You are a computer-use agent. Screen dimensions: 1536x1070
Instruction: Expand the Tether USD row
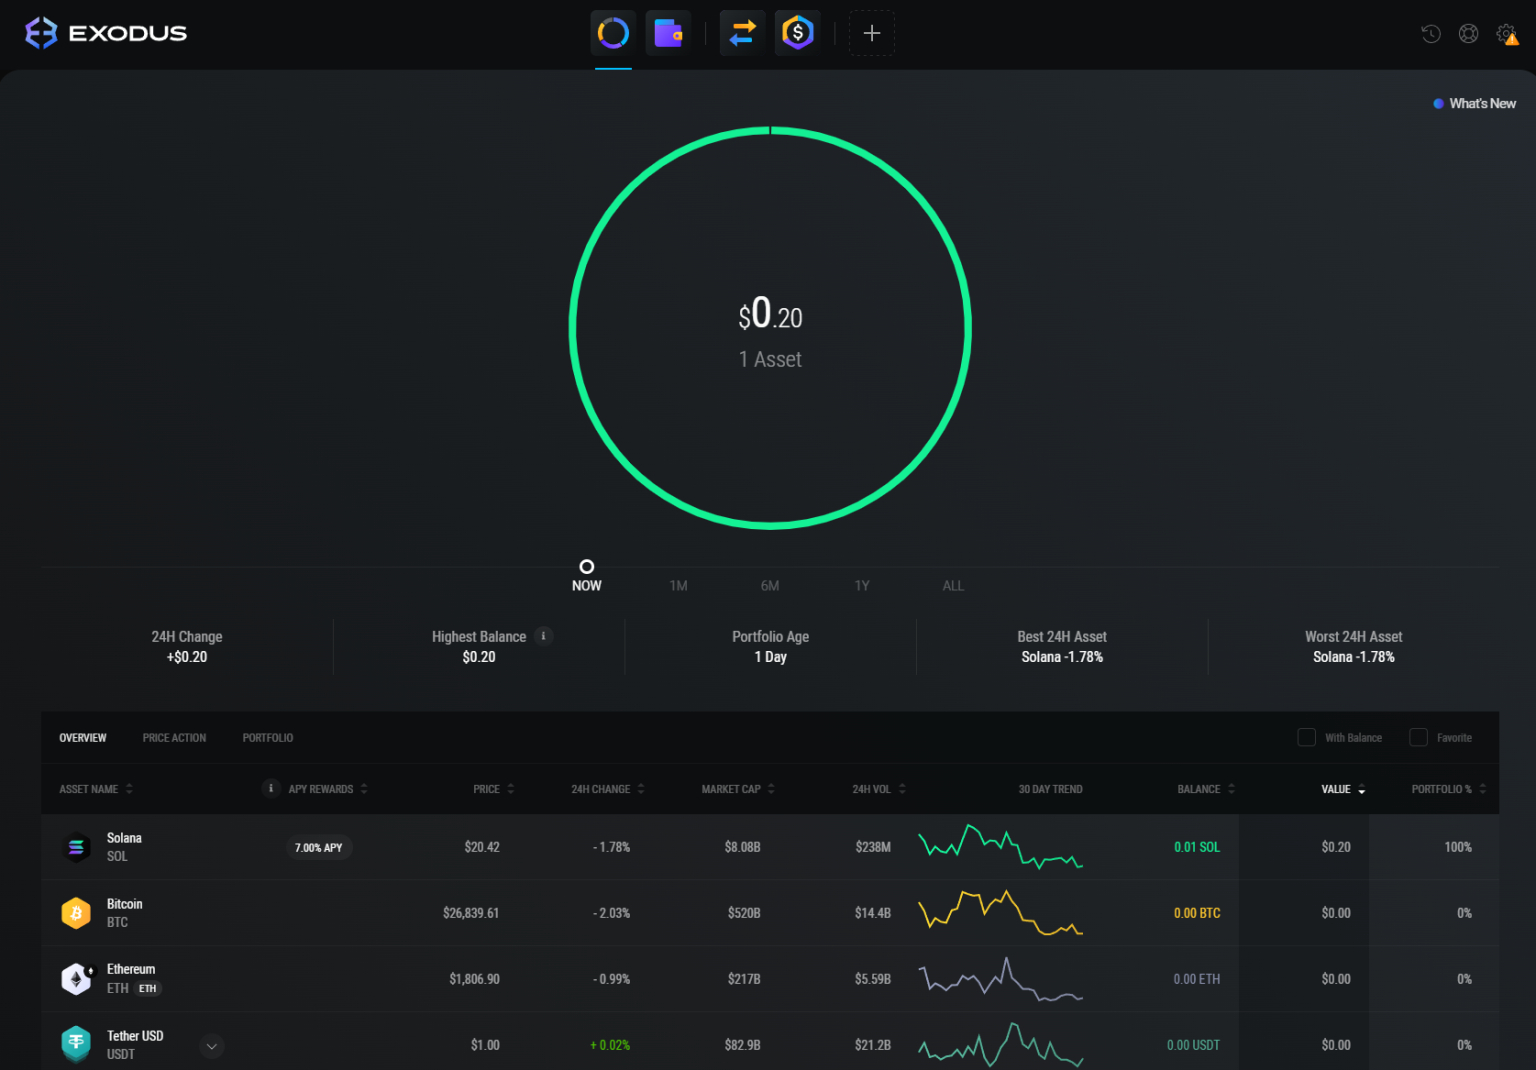pyautogui.click(x=211, y=1045)
